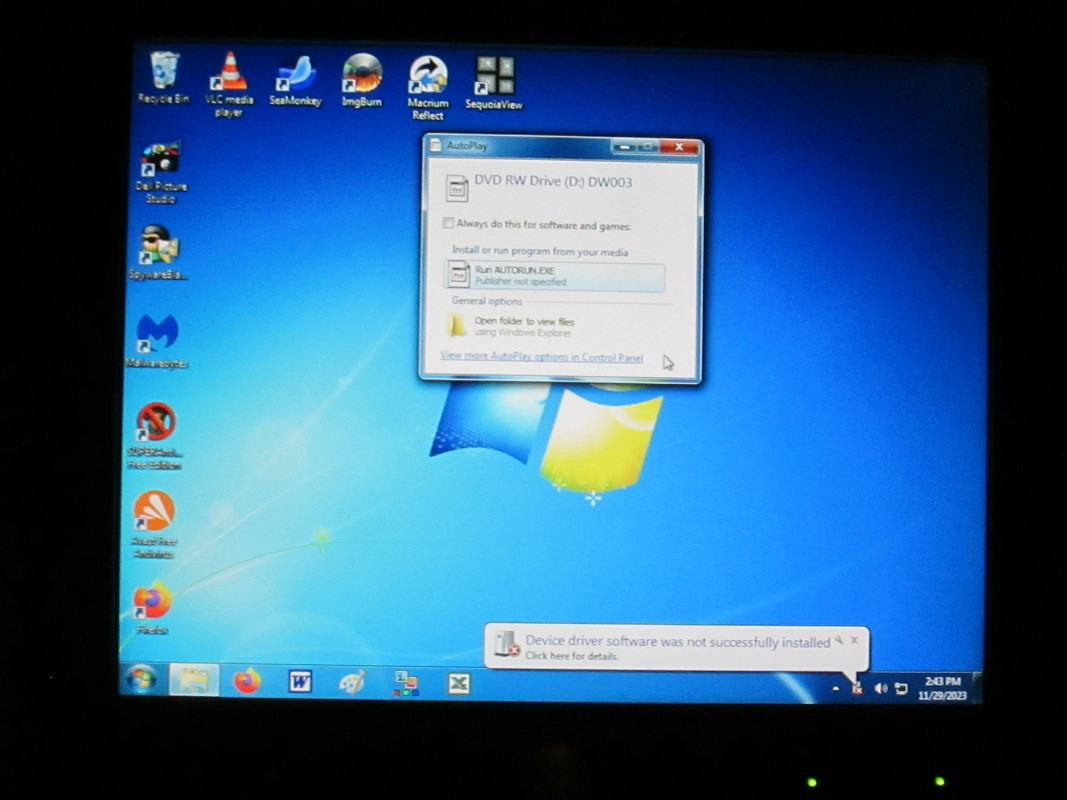The image size is (1067, 800).
Task: Click the device install error tray icon
Action: (x=857, y=688)
